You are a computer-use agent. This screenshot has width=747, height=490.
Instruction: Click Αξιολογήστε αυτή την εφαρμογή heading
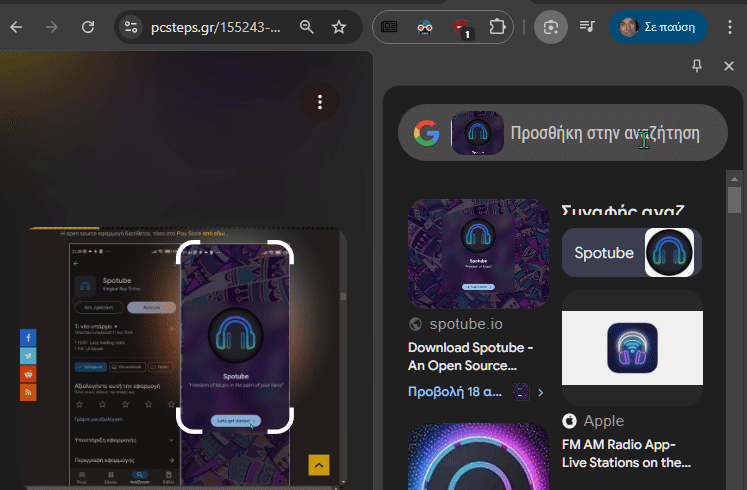point(117,386)
